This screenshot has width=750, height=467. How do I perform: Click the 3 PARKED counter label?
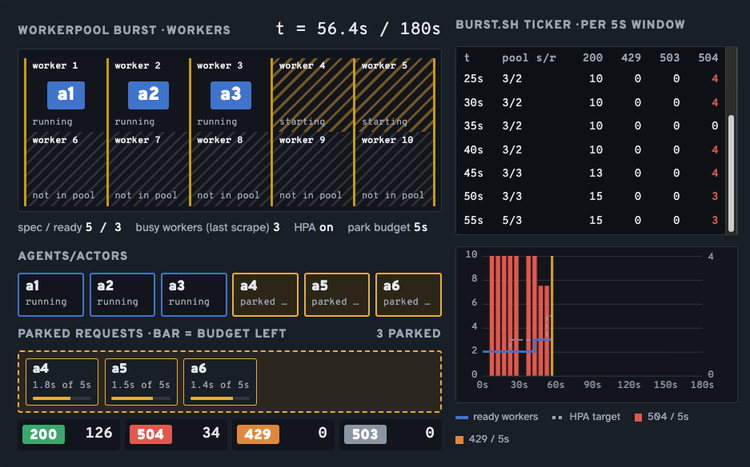click(x=408, y=334)
